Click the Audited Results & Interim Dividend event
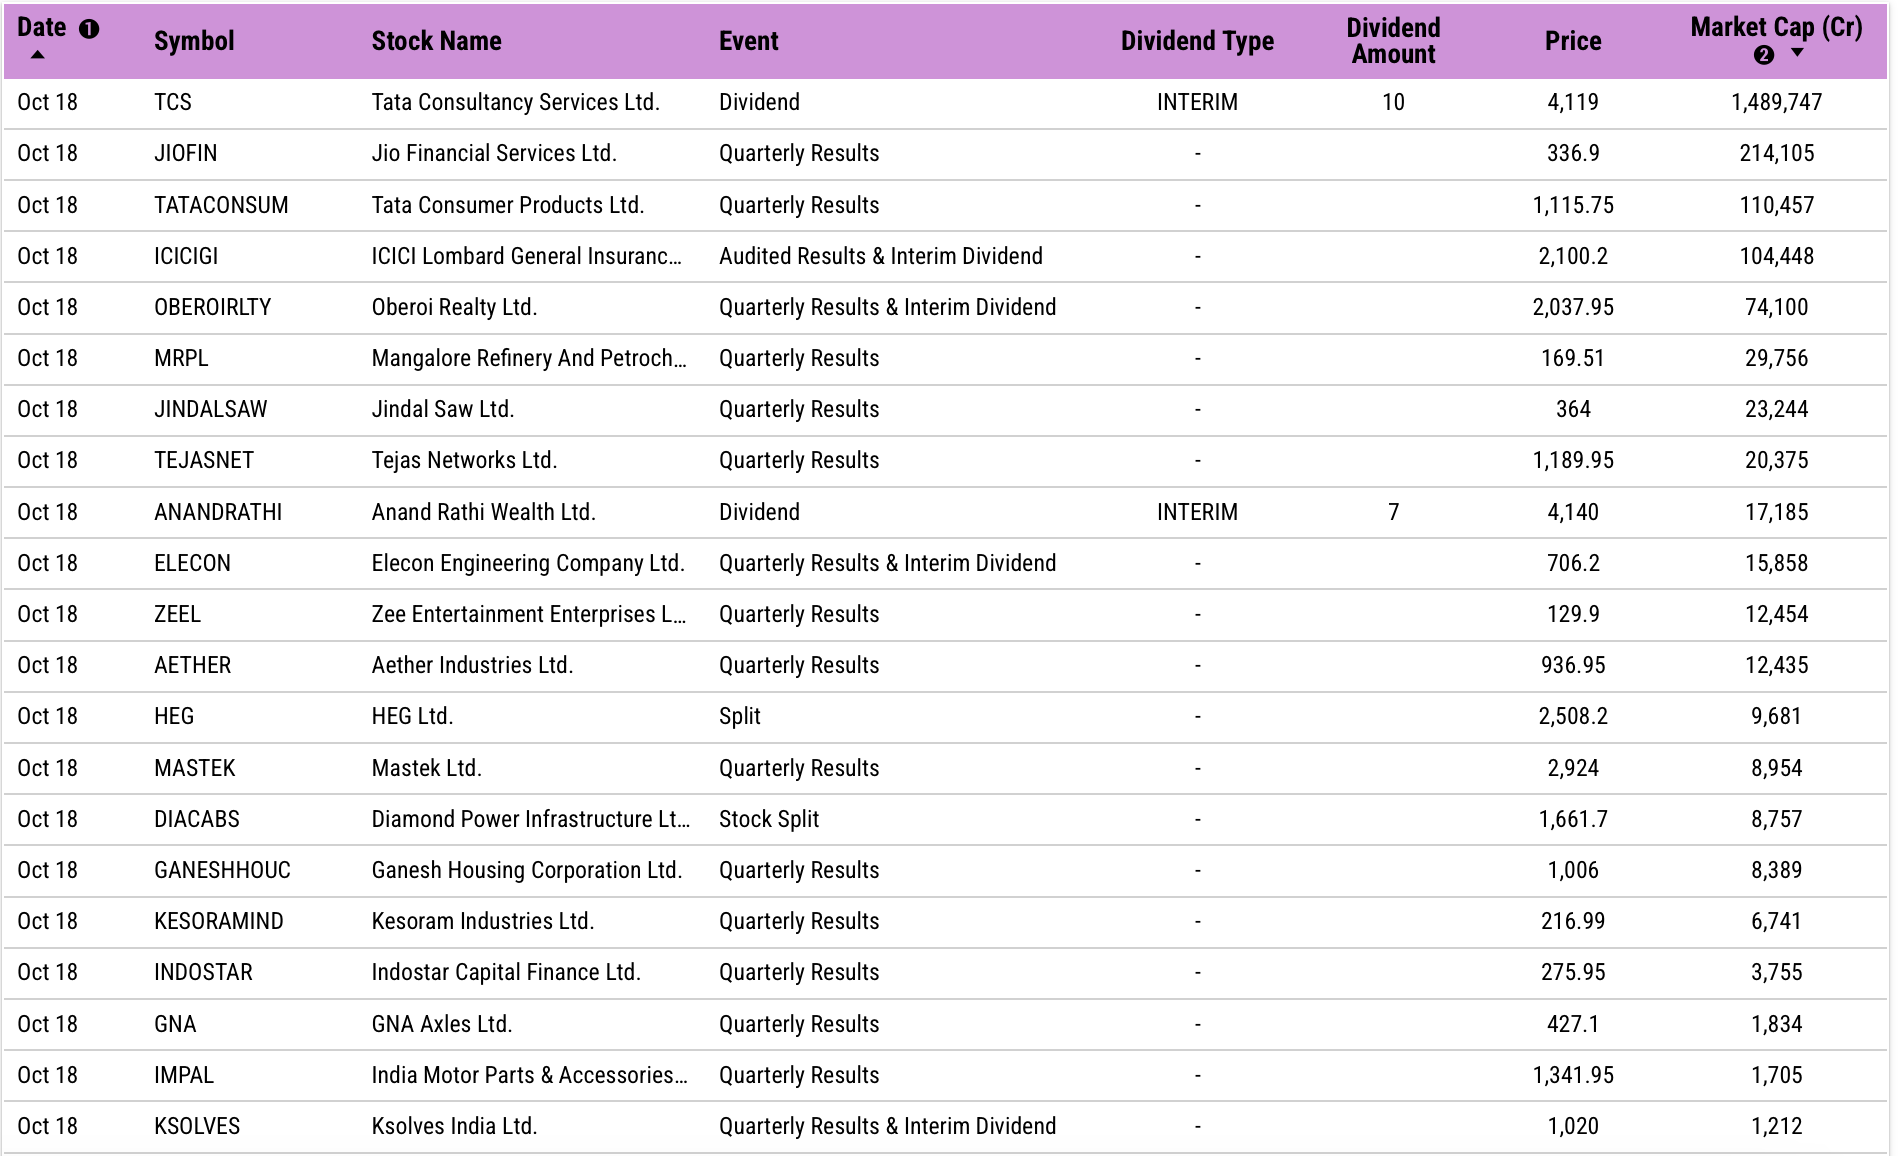1898x1156 pixels. pyautogui.click(x=881, y=256)
